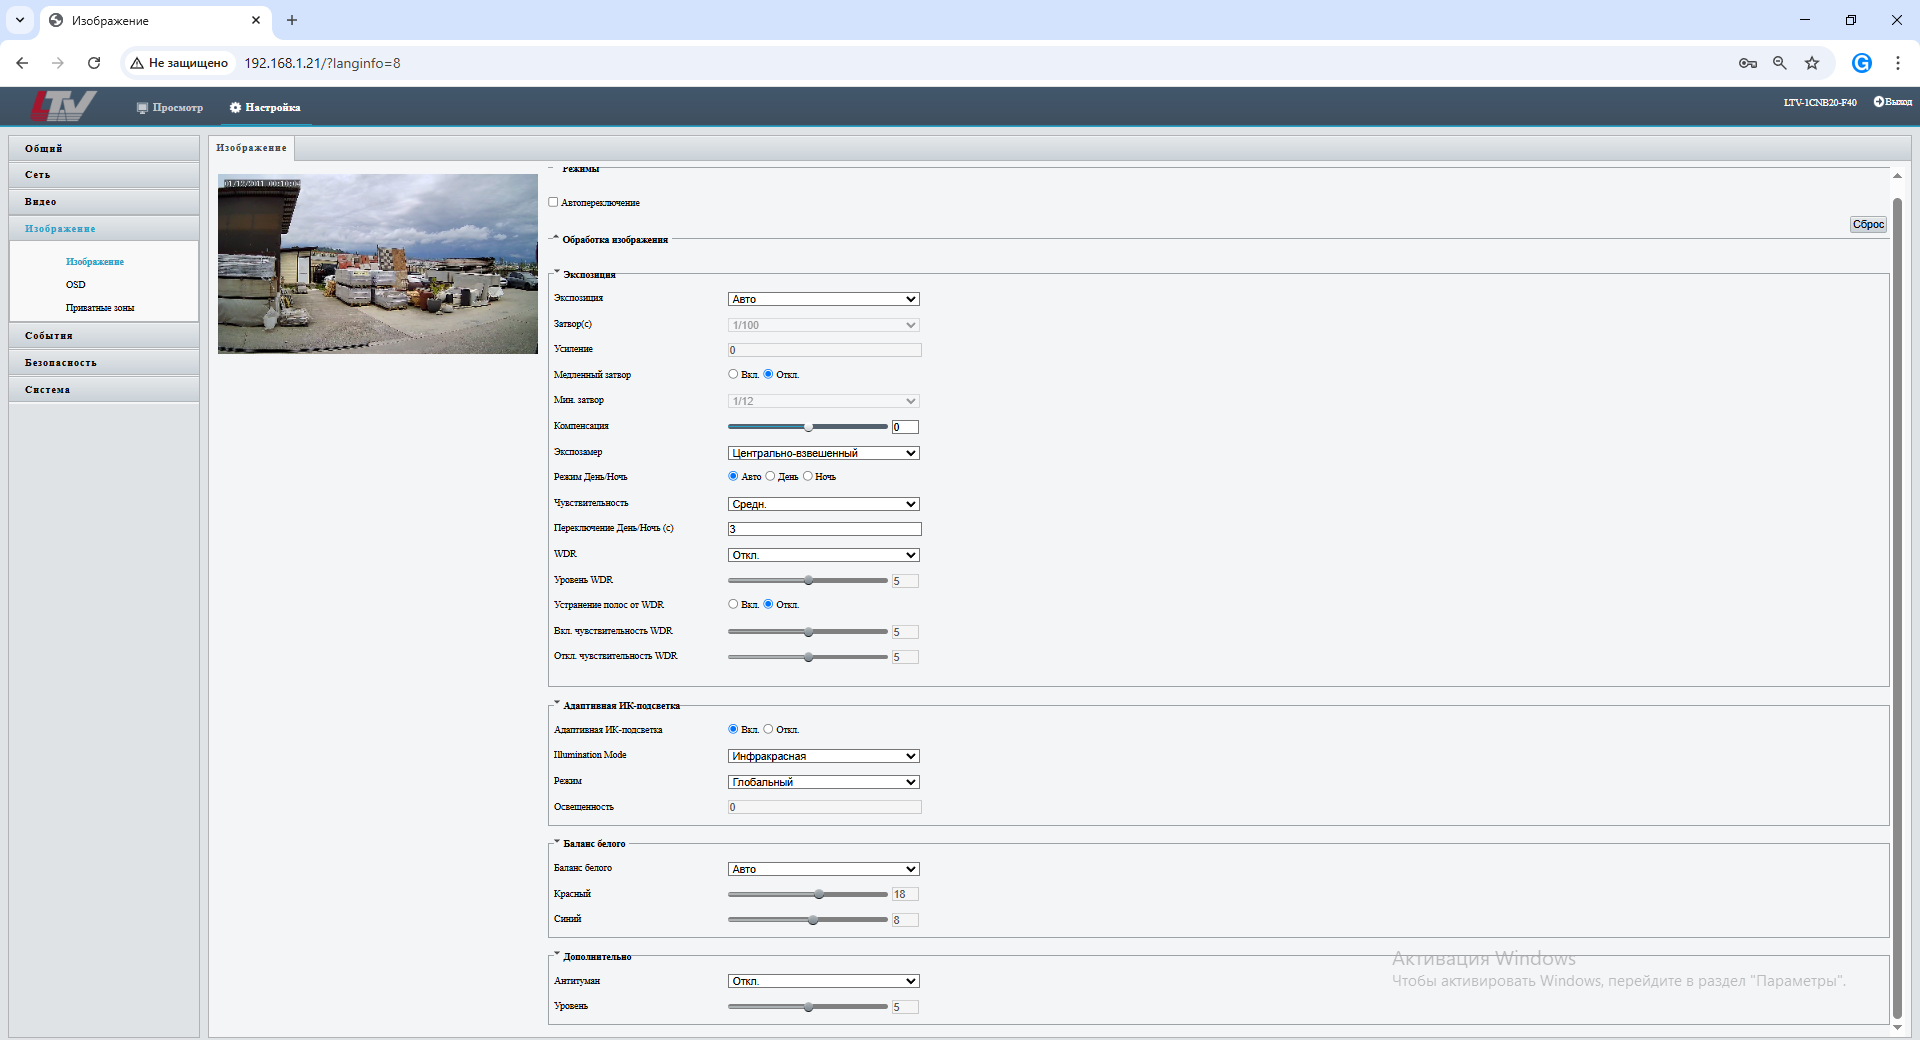Click the not-secure warning icon
This screenshot has height=1040, width=1920.
pos(137,63)
